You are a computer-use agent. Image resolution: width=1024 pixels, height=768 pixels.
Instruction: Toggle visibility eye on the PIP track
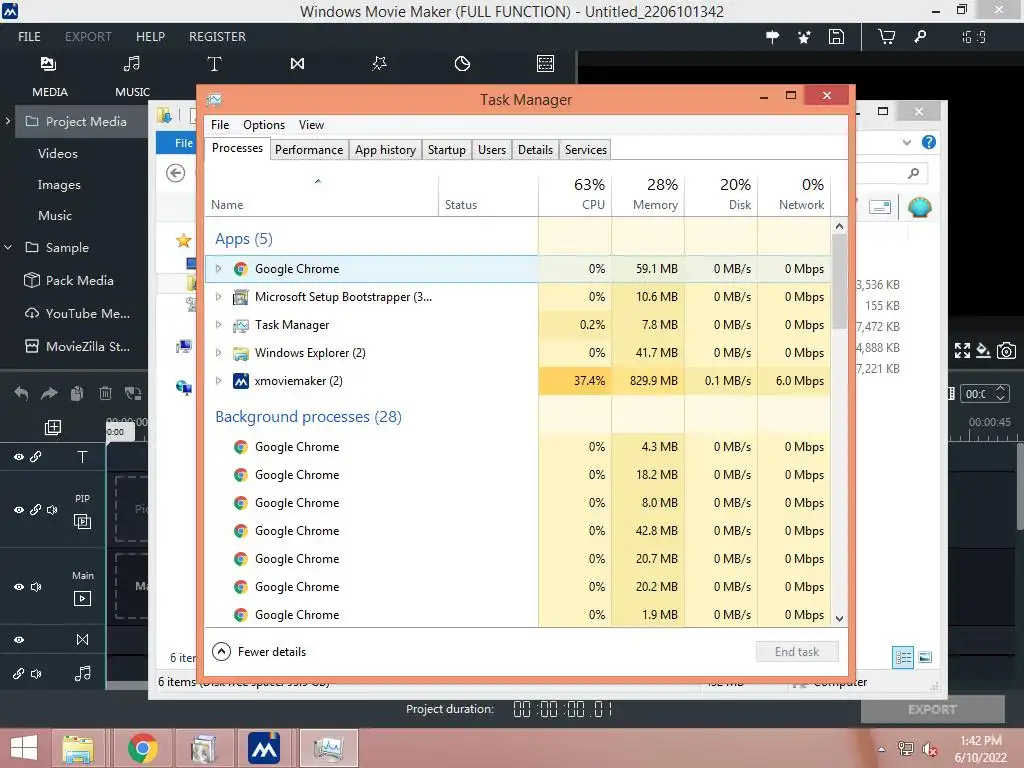point(19,510)
